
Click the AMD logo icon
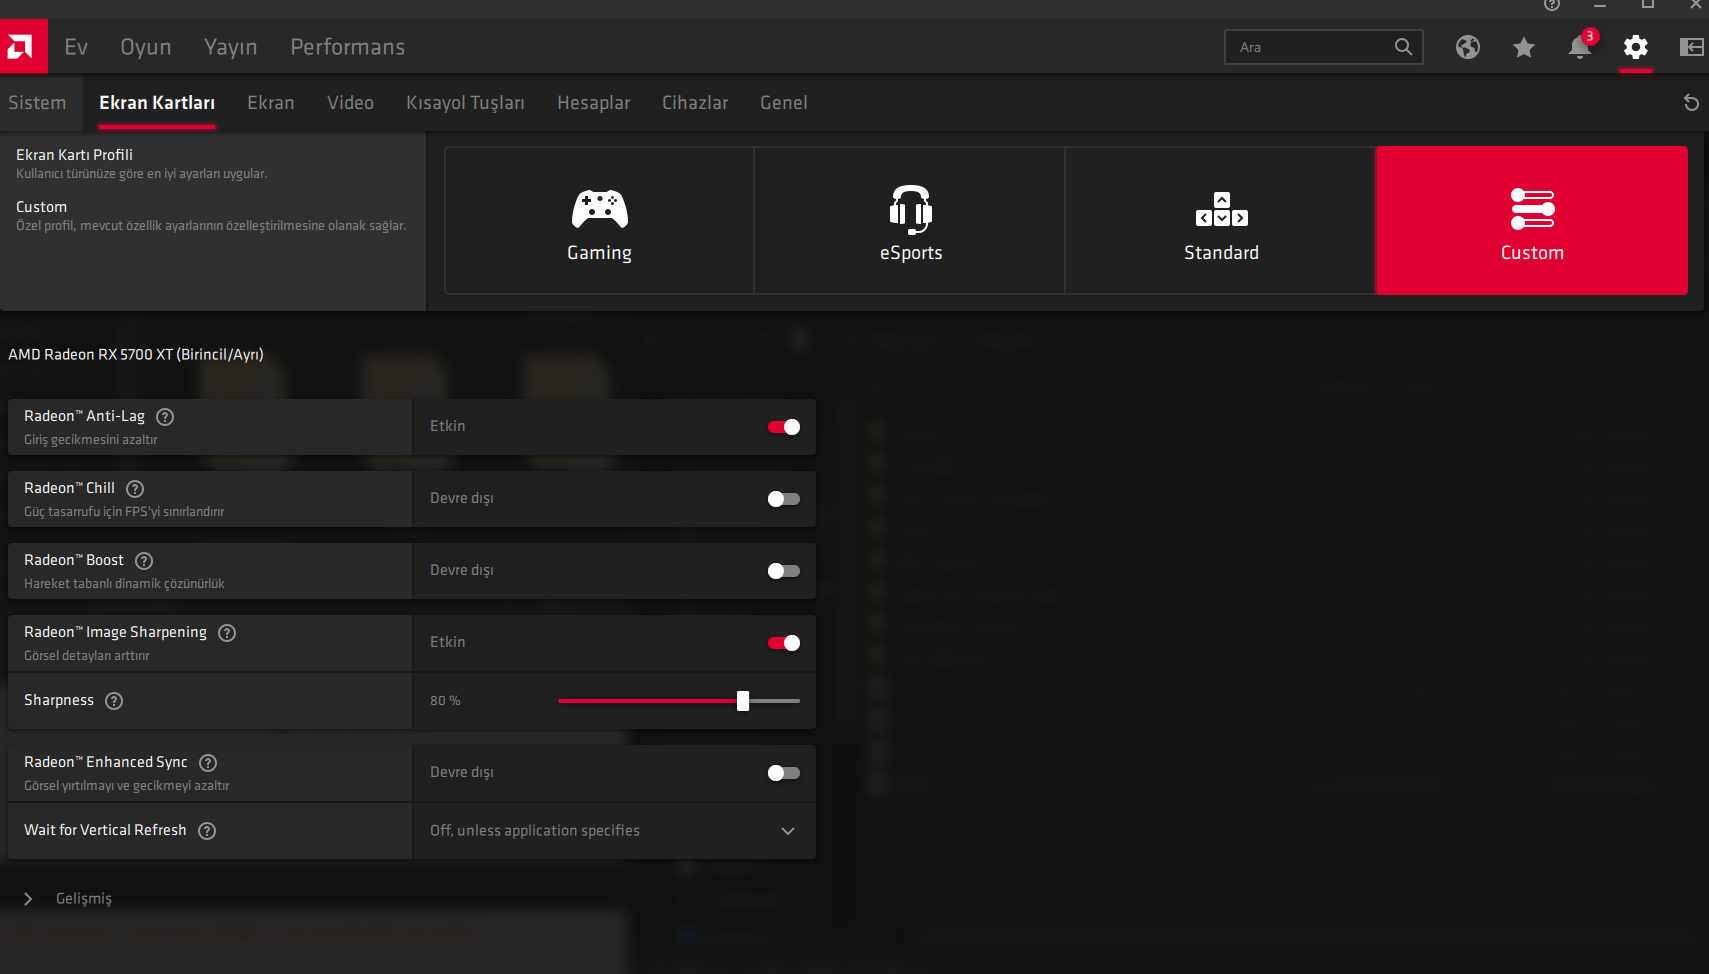click(x=23, y=46)
